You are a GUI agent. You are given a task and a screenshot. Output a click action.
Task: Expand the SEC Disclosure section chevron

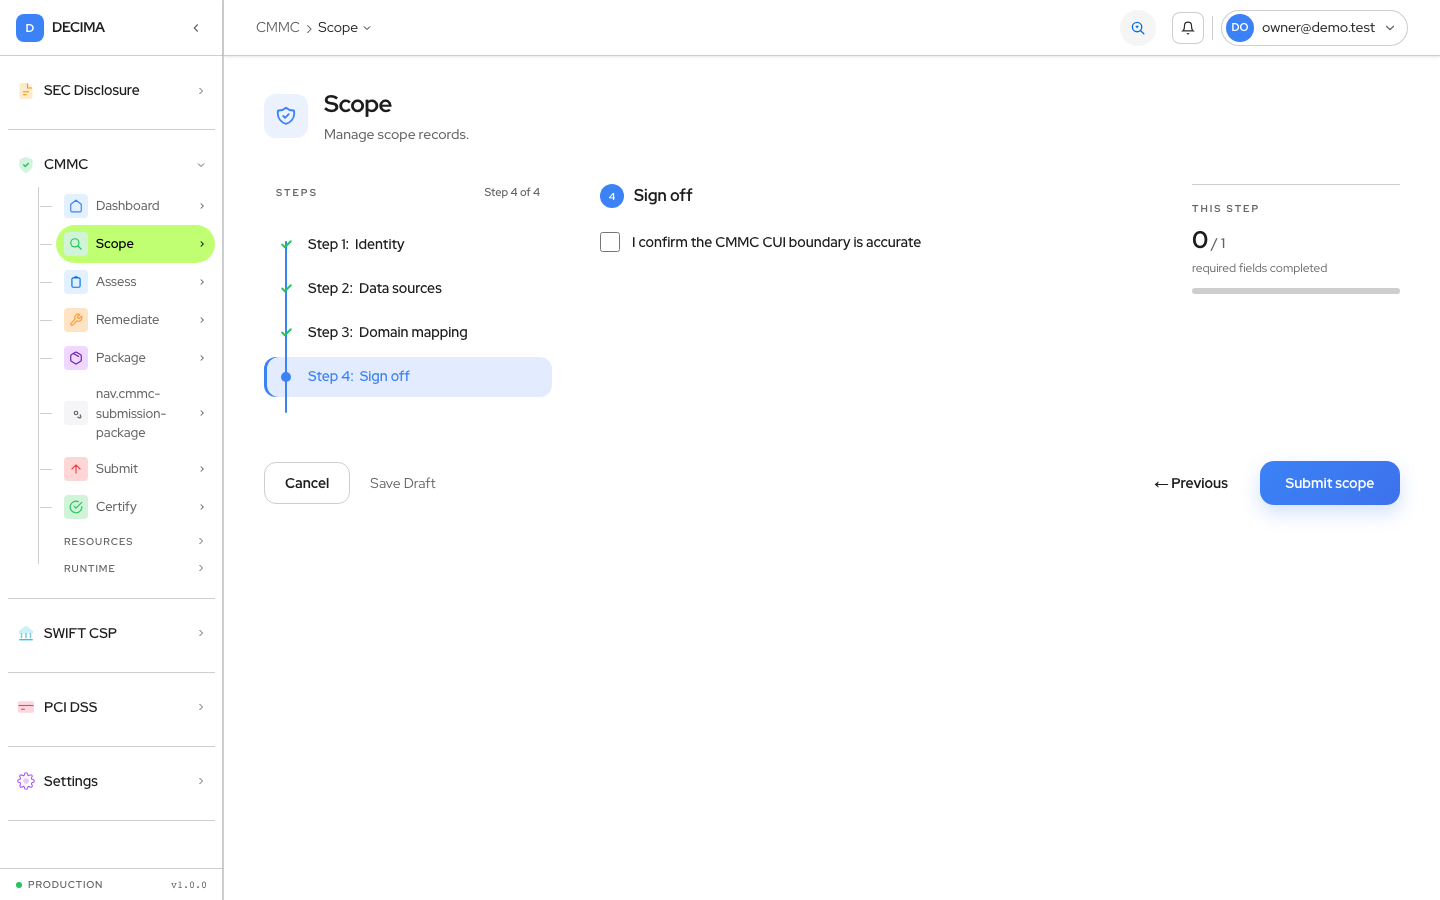(201, 91)
